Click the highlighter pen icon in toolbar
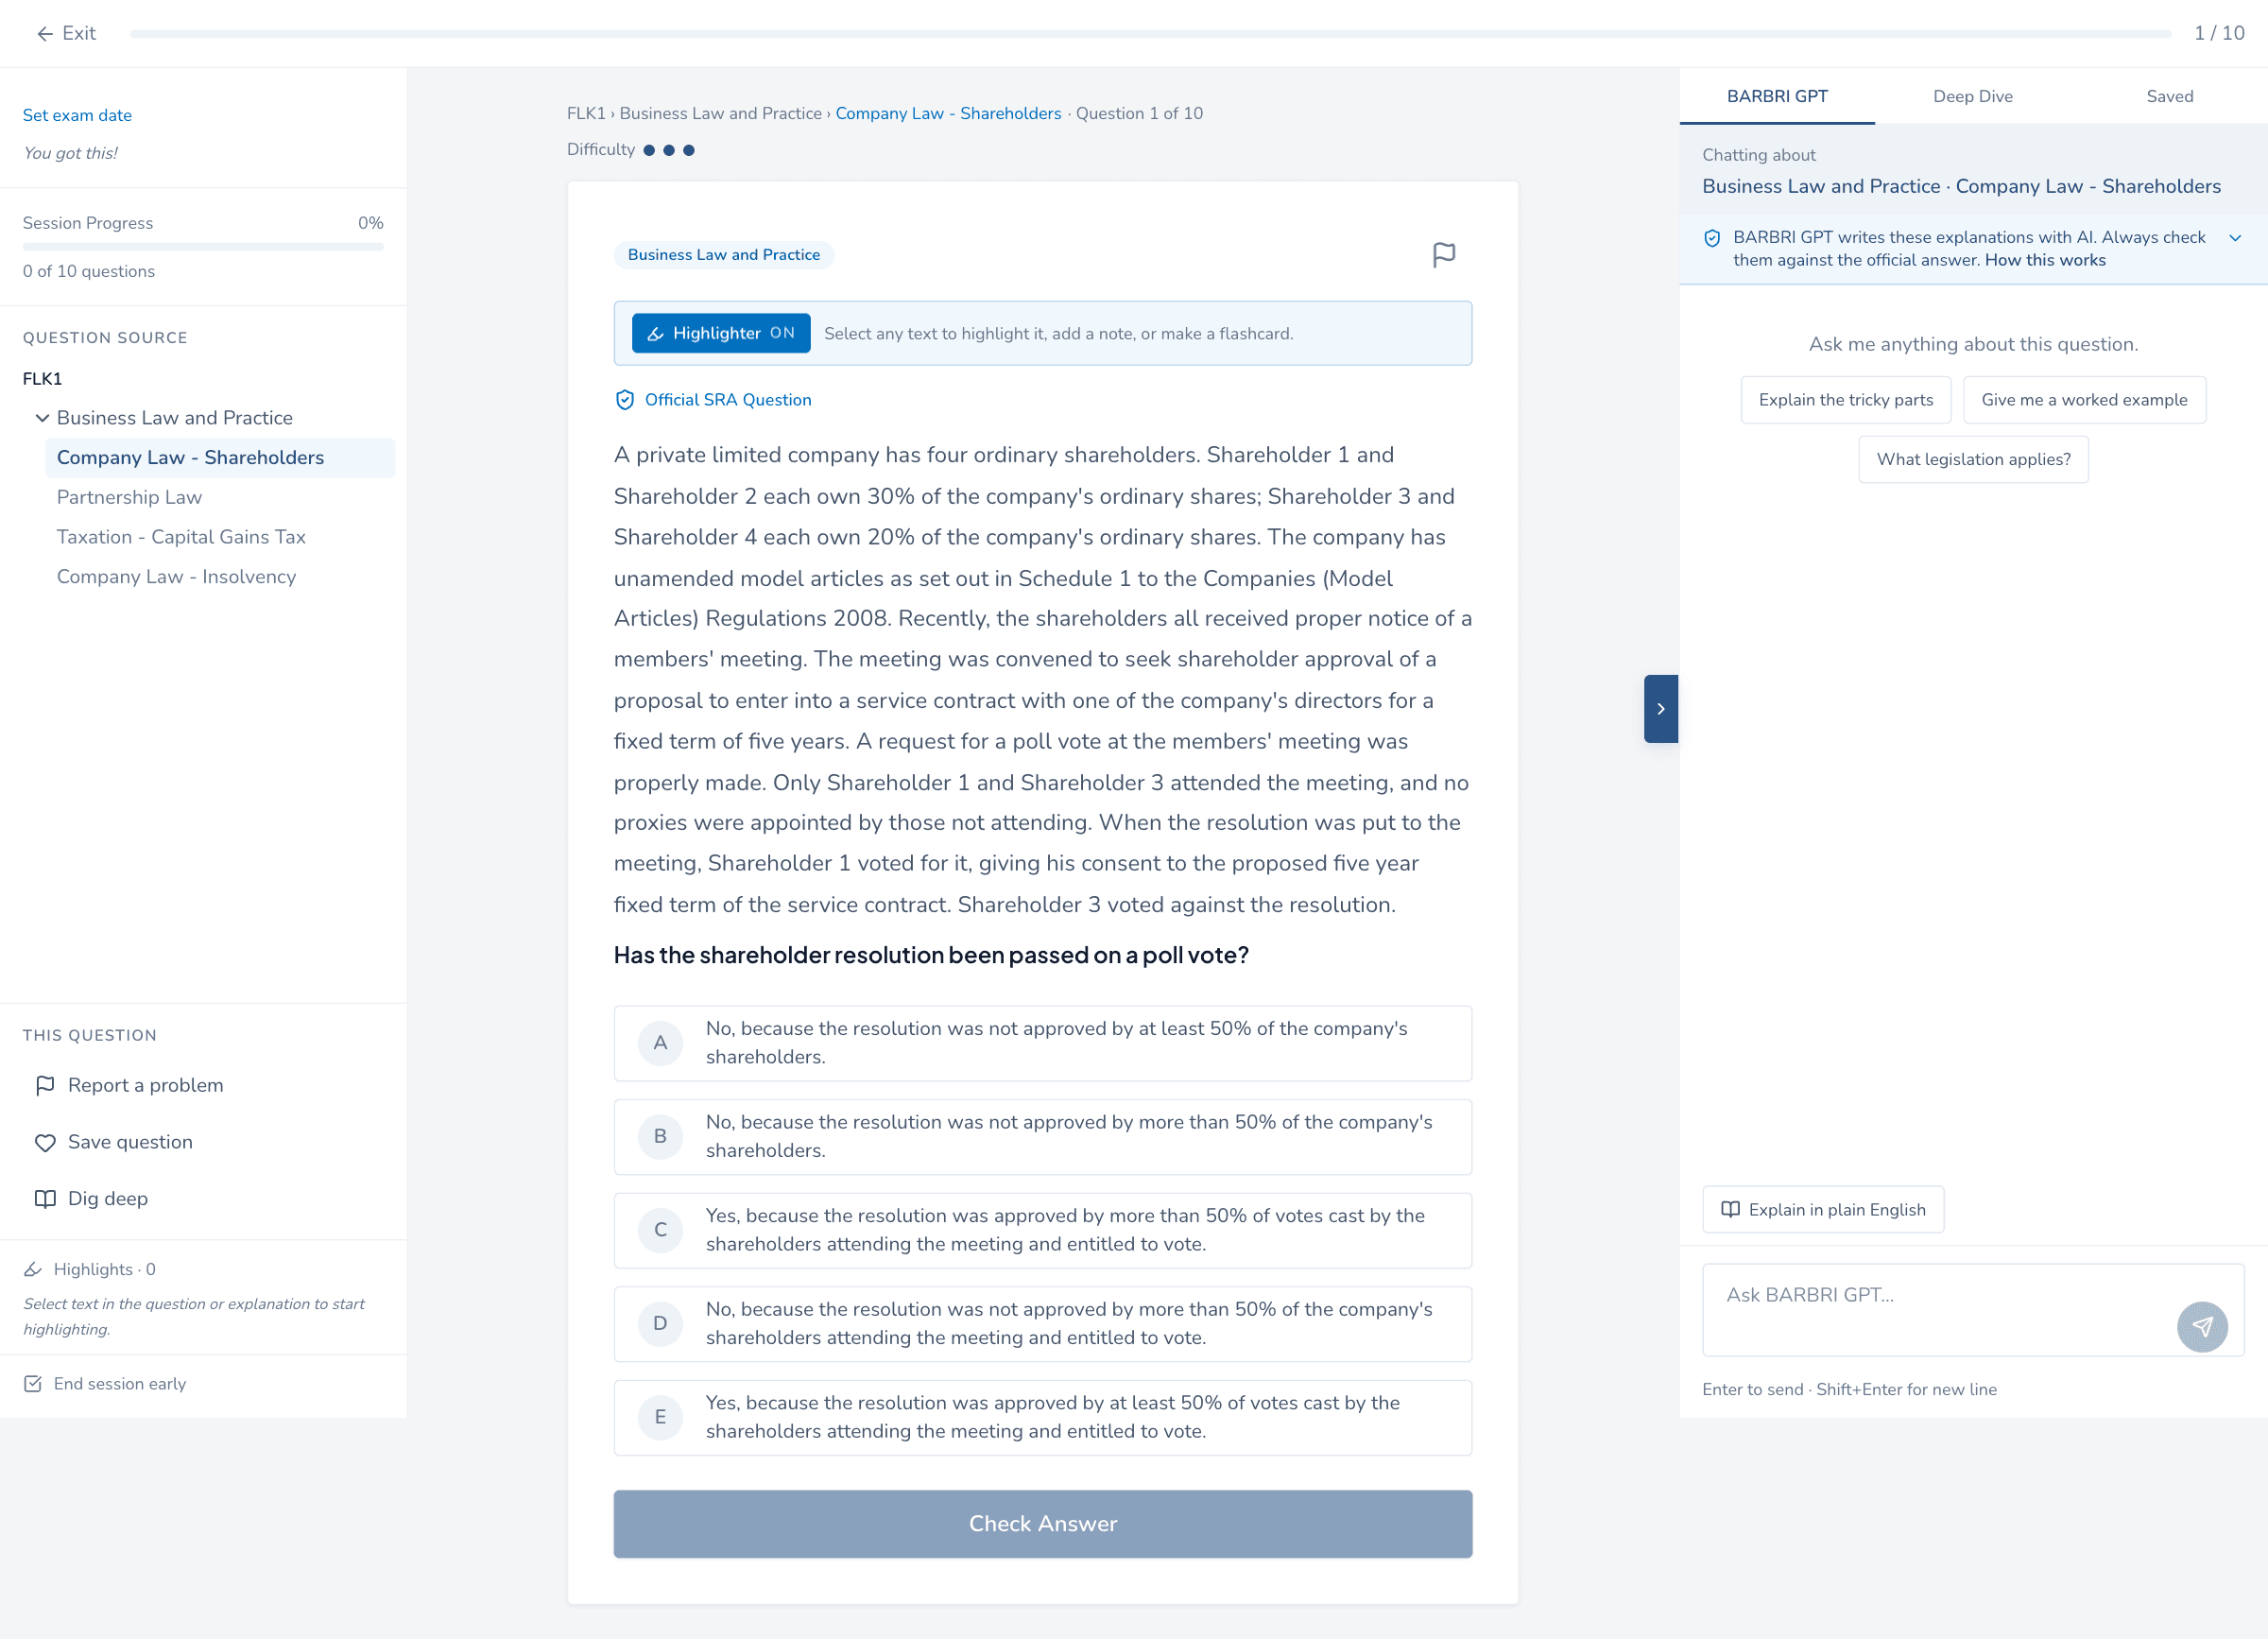The height and width of the screenshot is (1639, 2268). (x=656, y=334)
